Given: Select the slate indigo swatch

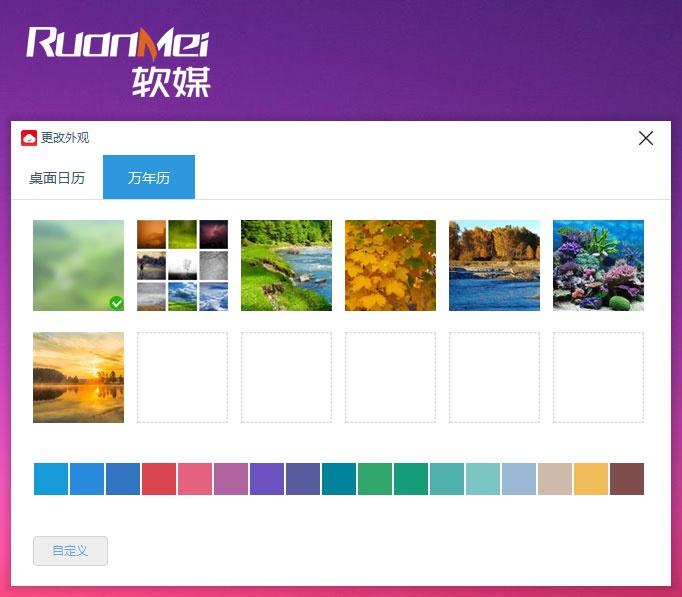Looking at the screenshot, I should click(x=303, y=479).
